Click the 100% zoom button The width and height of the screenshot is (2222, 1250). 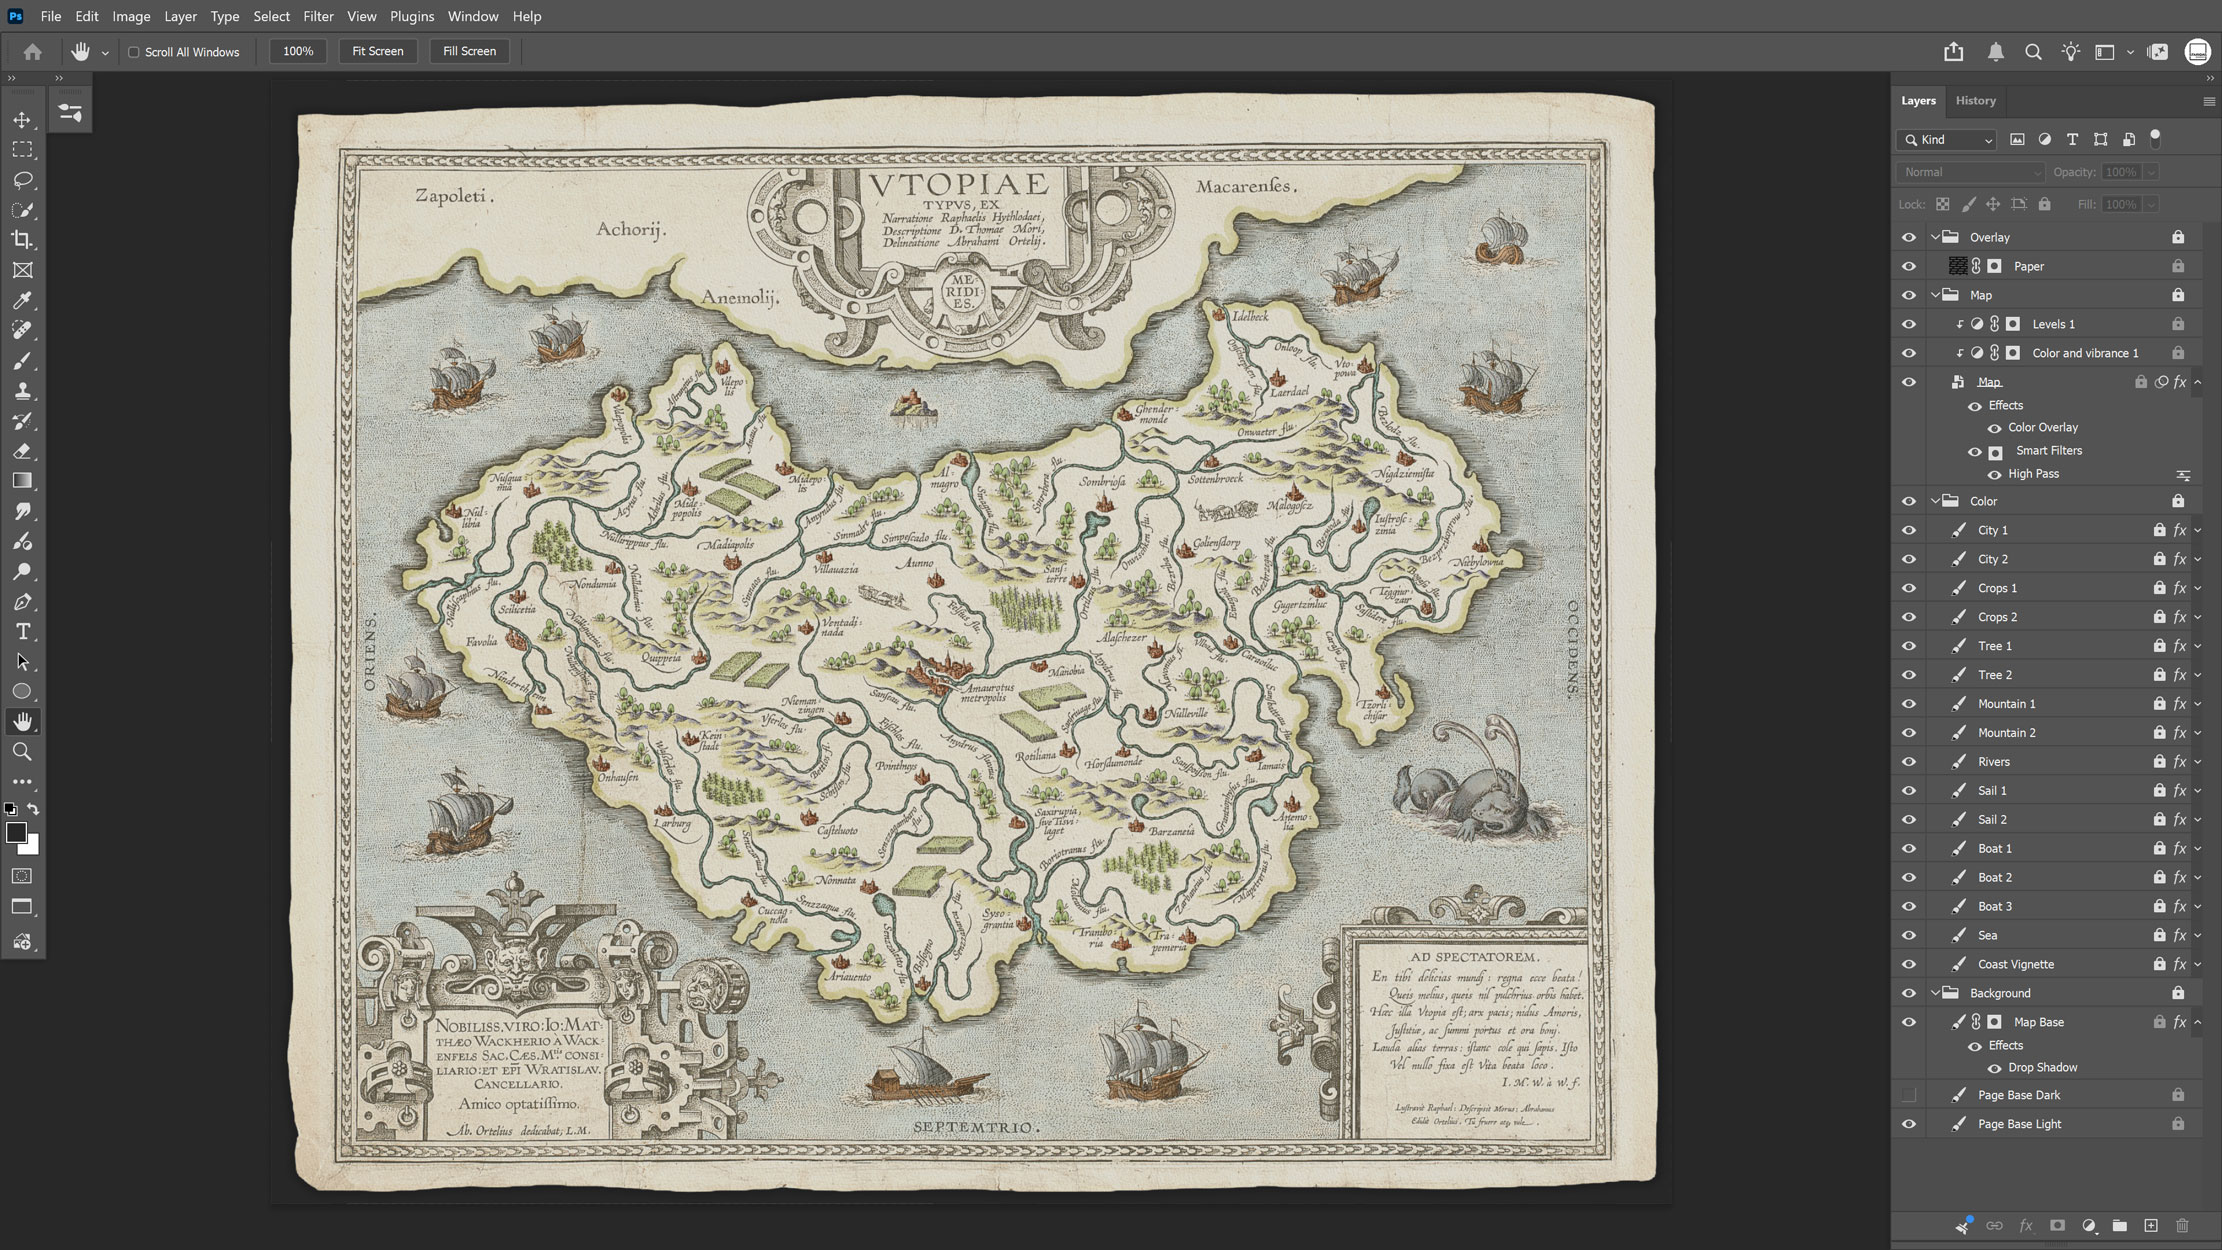click(298, 51)
